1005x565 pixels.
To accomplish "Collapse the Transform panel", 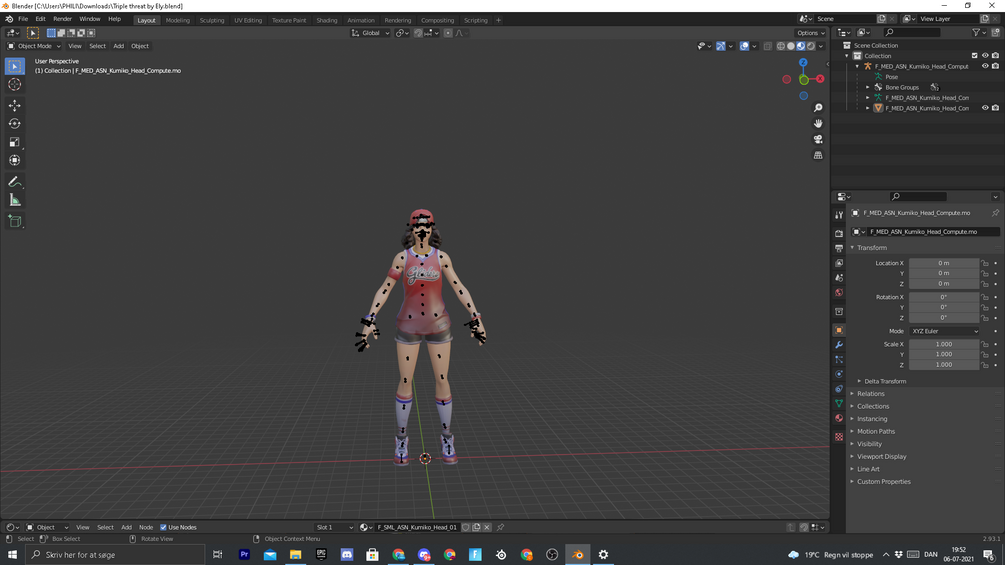I will 872,248.
